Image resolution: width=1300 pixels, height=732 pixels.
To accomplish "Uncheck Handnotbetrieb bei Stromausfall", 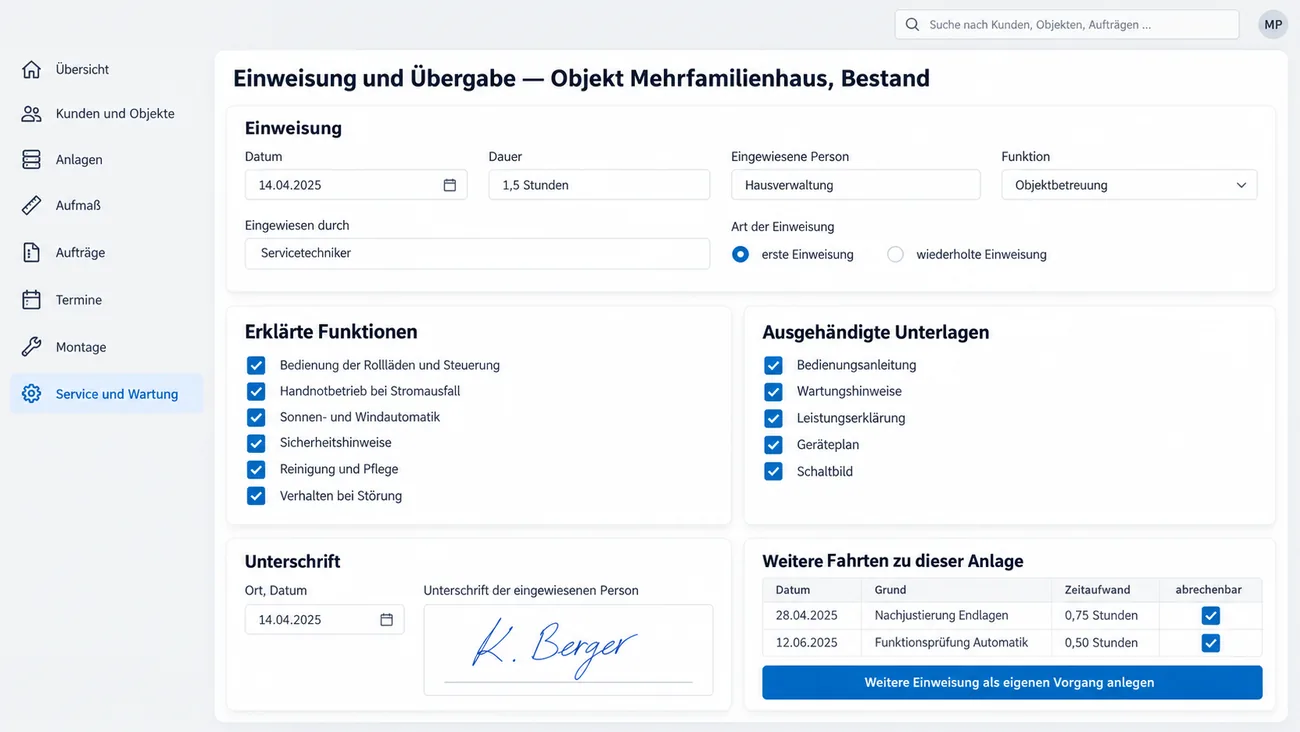I will coord(256,391).
